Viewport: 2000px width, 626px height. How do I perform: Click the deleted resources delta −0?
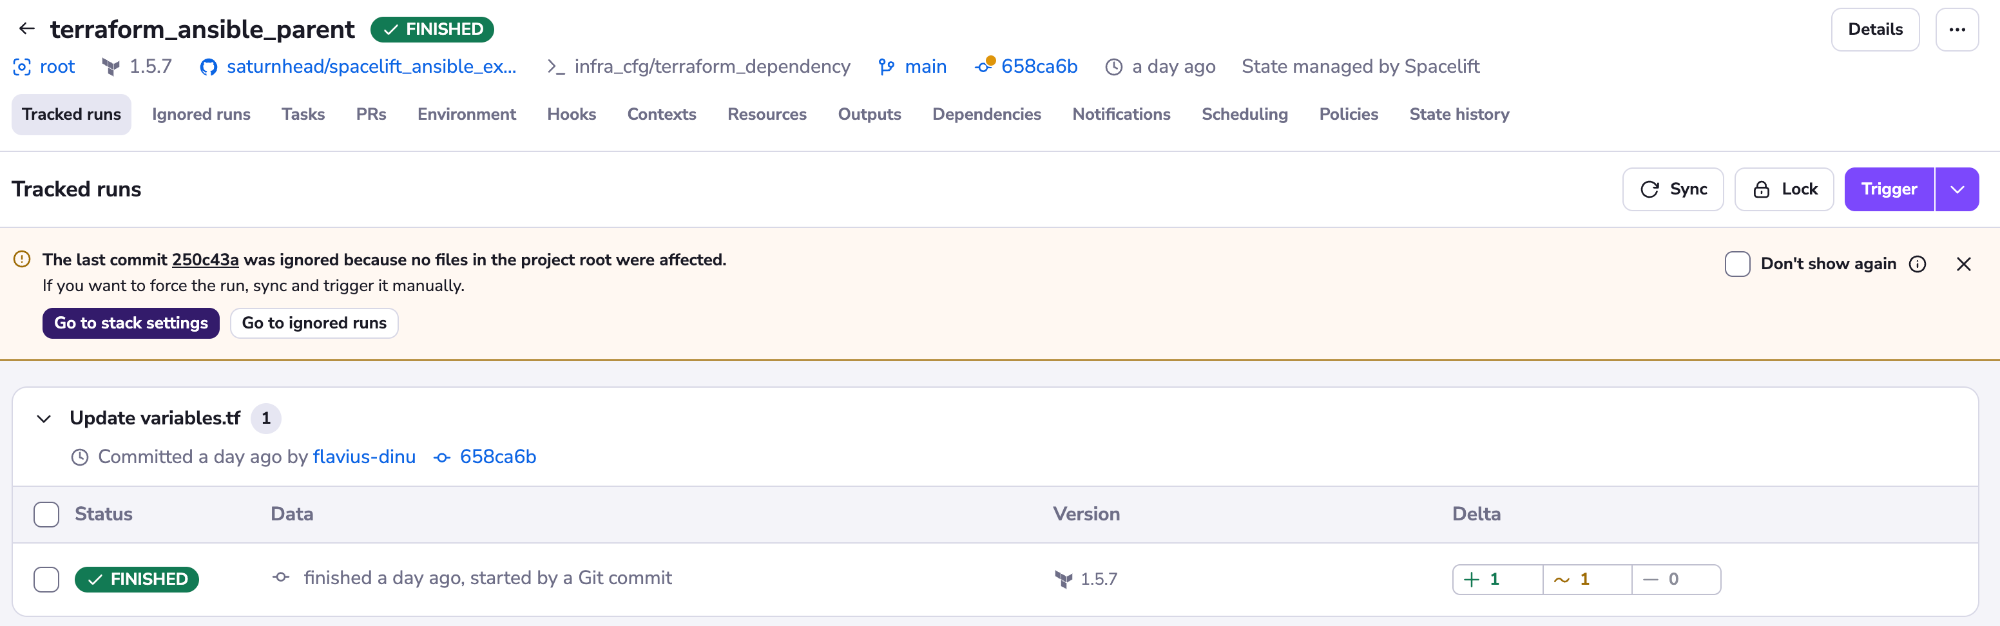pos(1677,580)
